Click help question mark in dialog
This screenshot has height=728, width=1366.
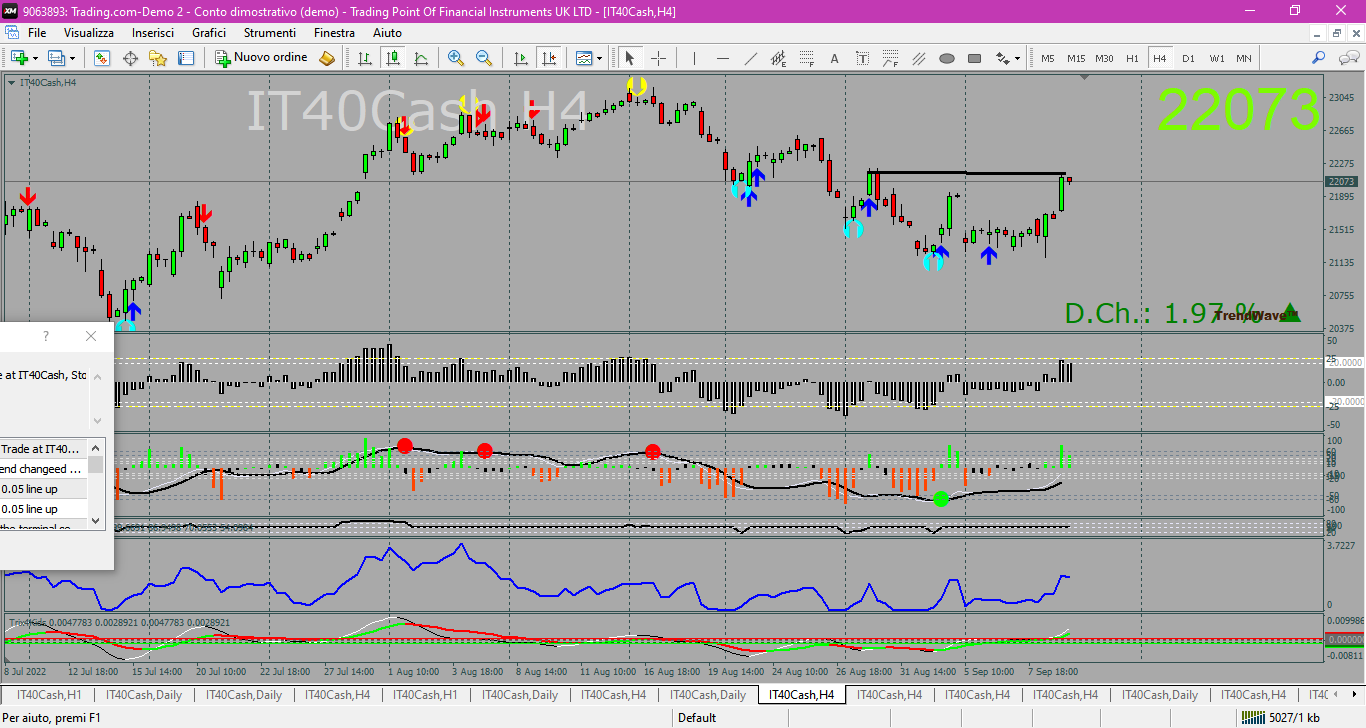coord(45,336)
